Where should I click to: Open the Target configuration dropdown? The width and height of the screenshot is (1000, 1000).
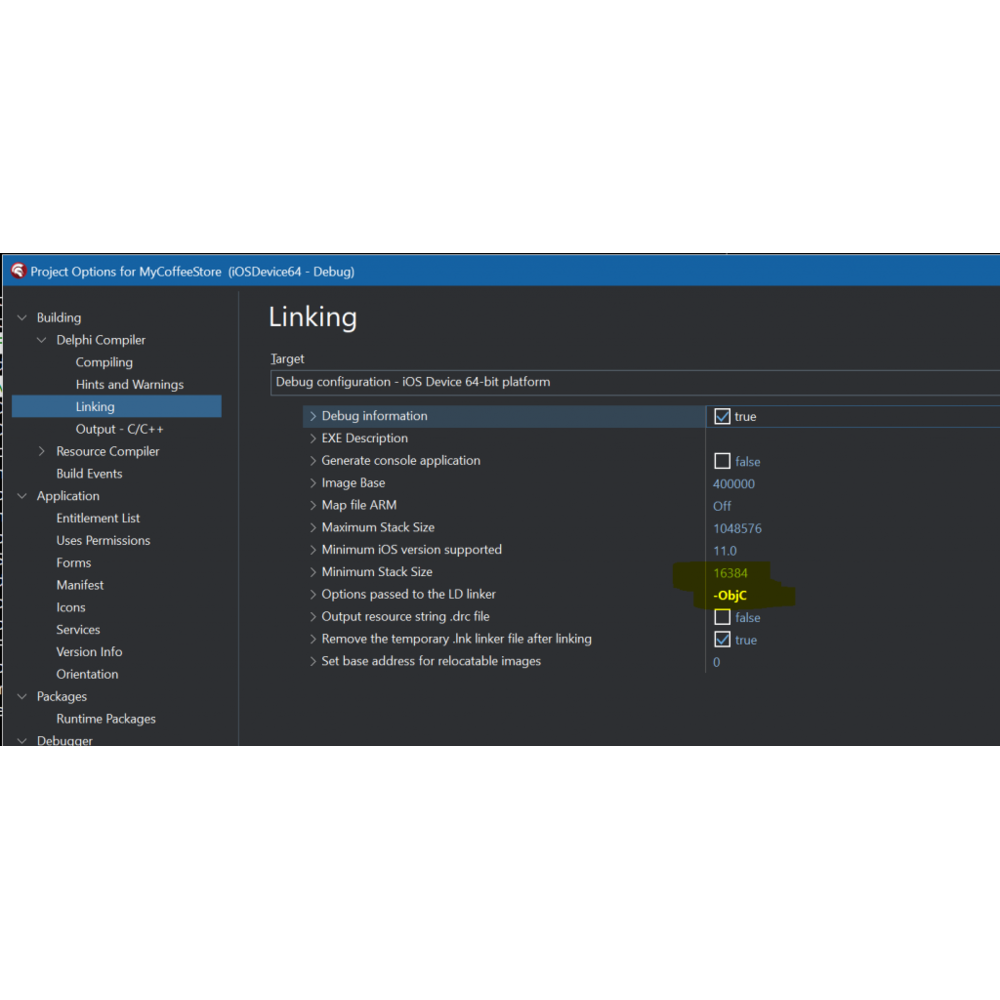pyautogui.click(x=635, y=382)
